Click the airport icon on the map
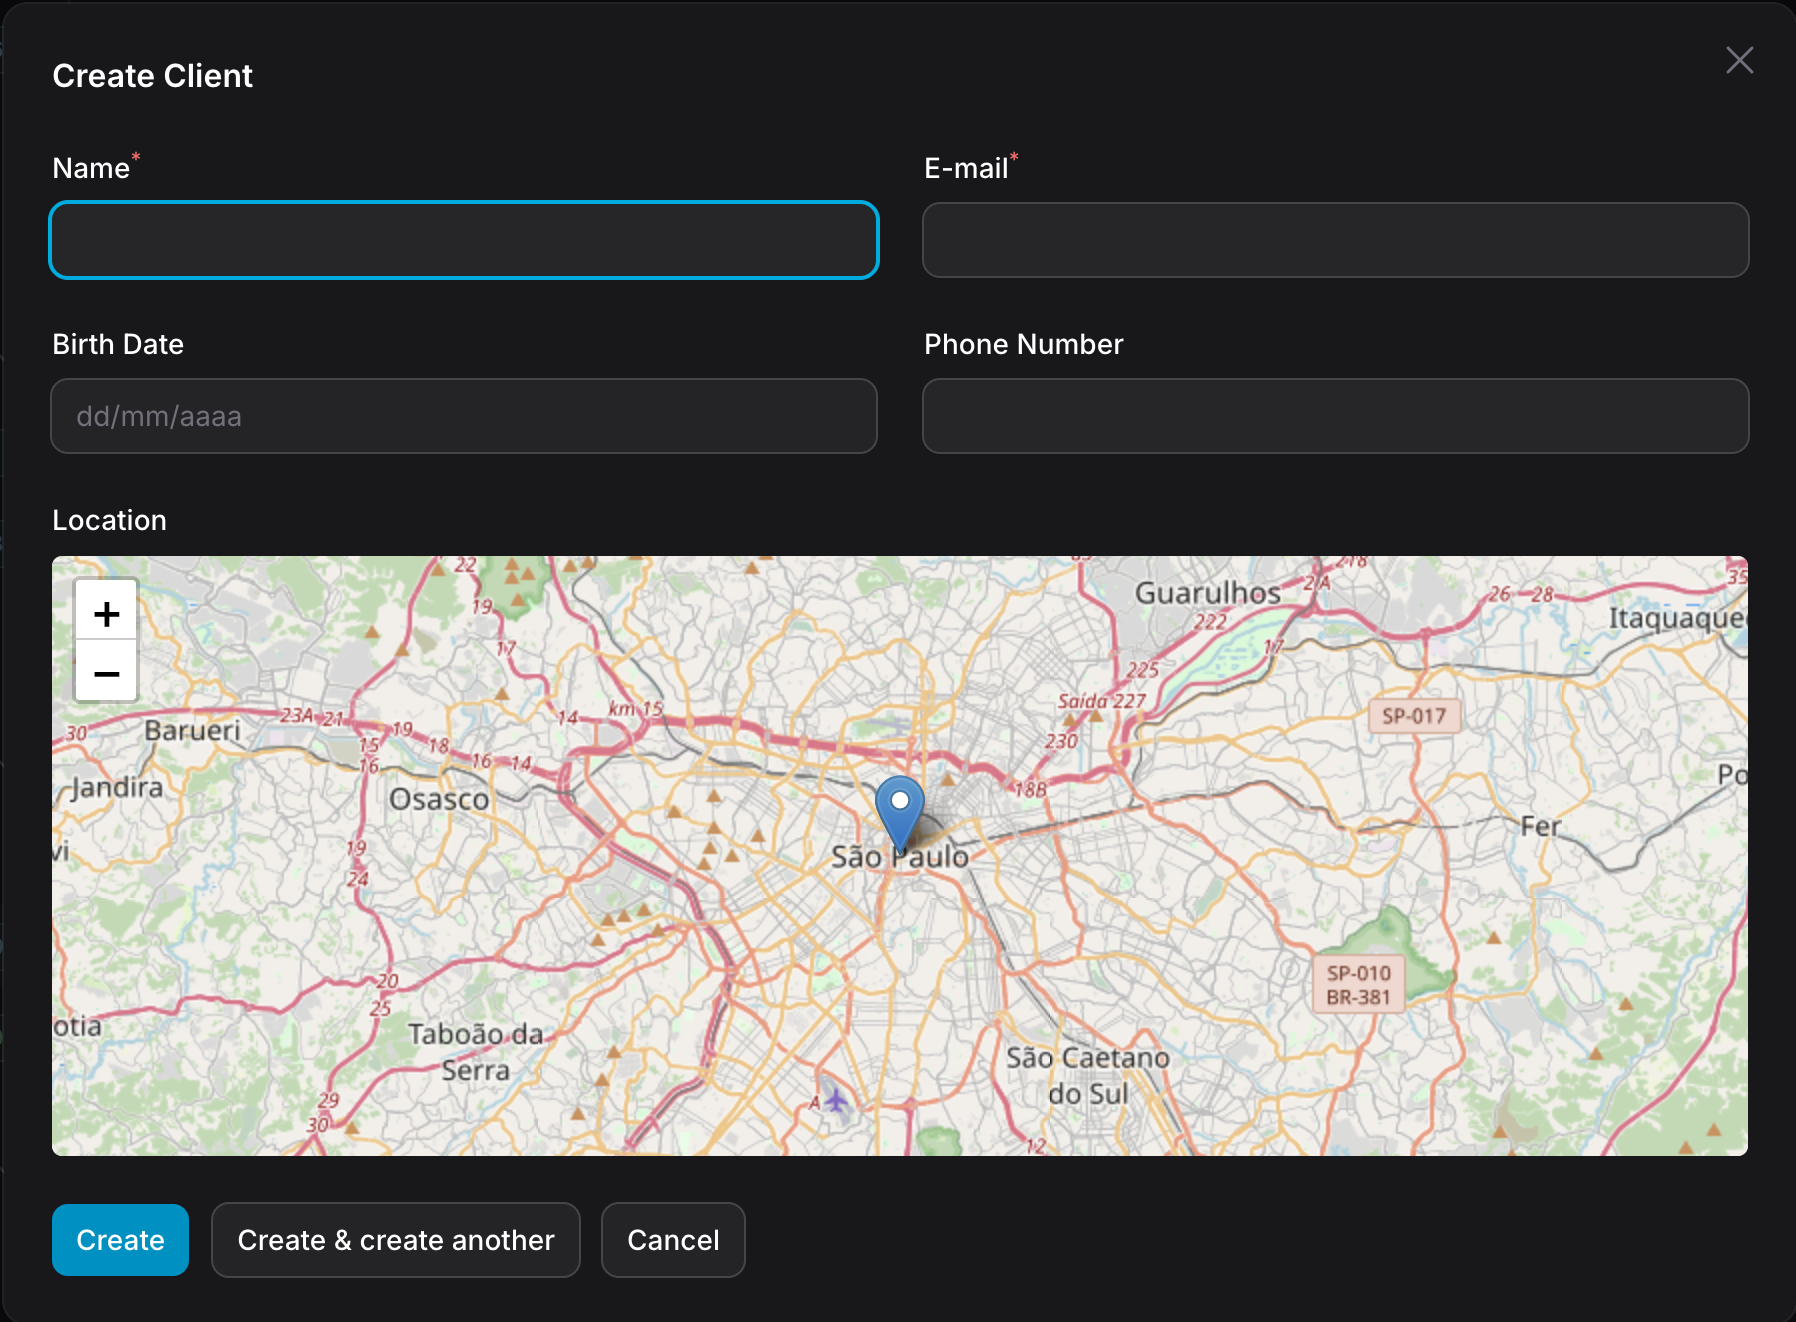The height and width of the screenshot is (1322, 1796). [x=836, y=1101]
